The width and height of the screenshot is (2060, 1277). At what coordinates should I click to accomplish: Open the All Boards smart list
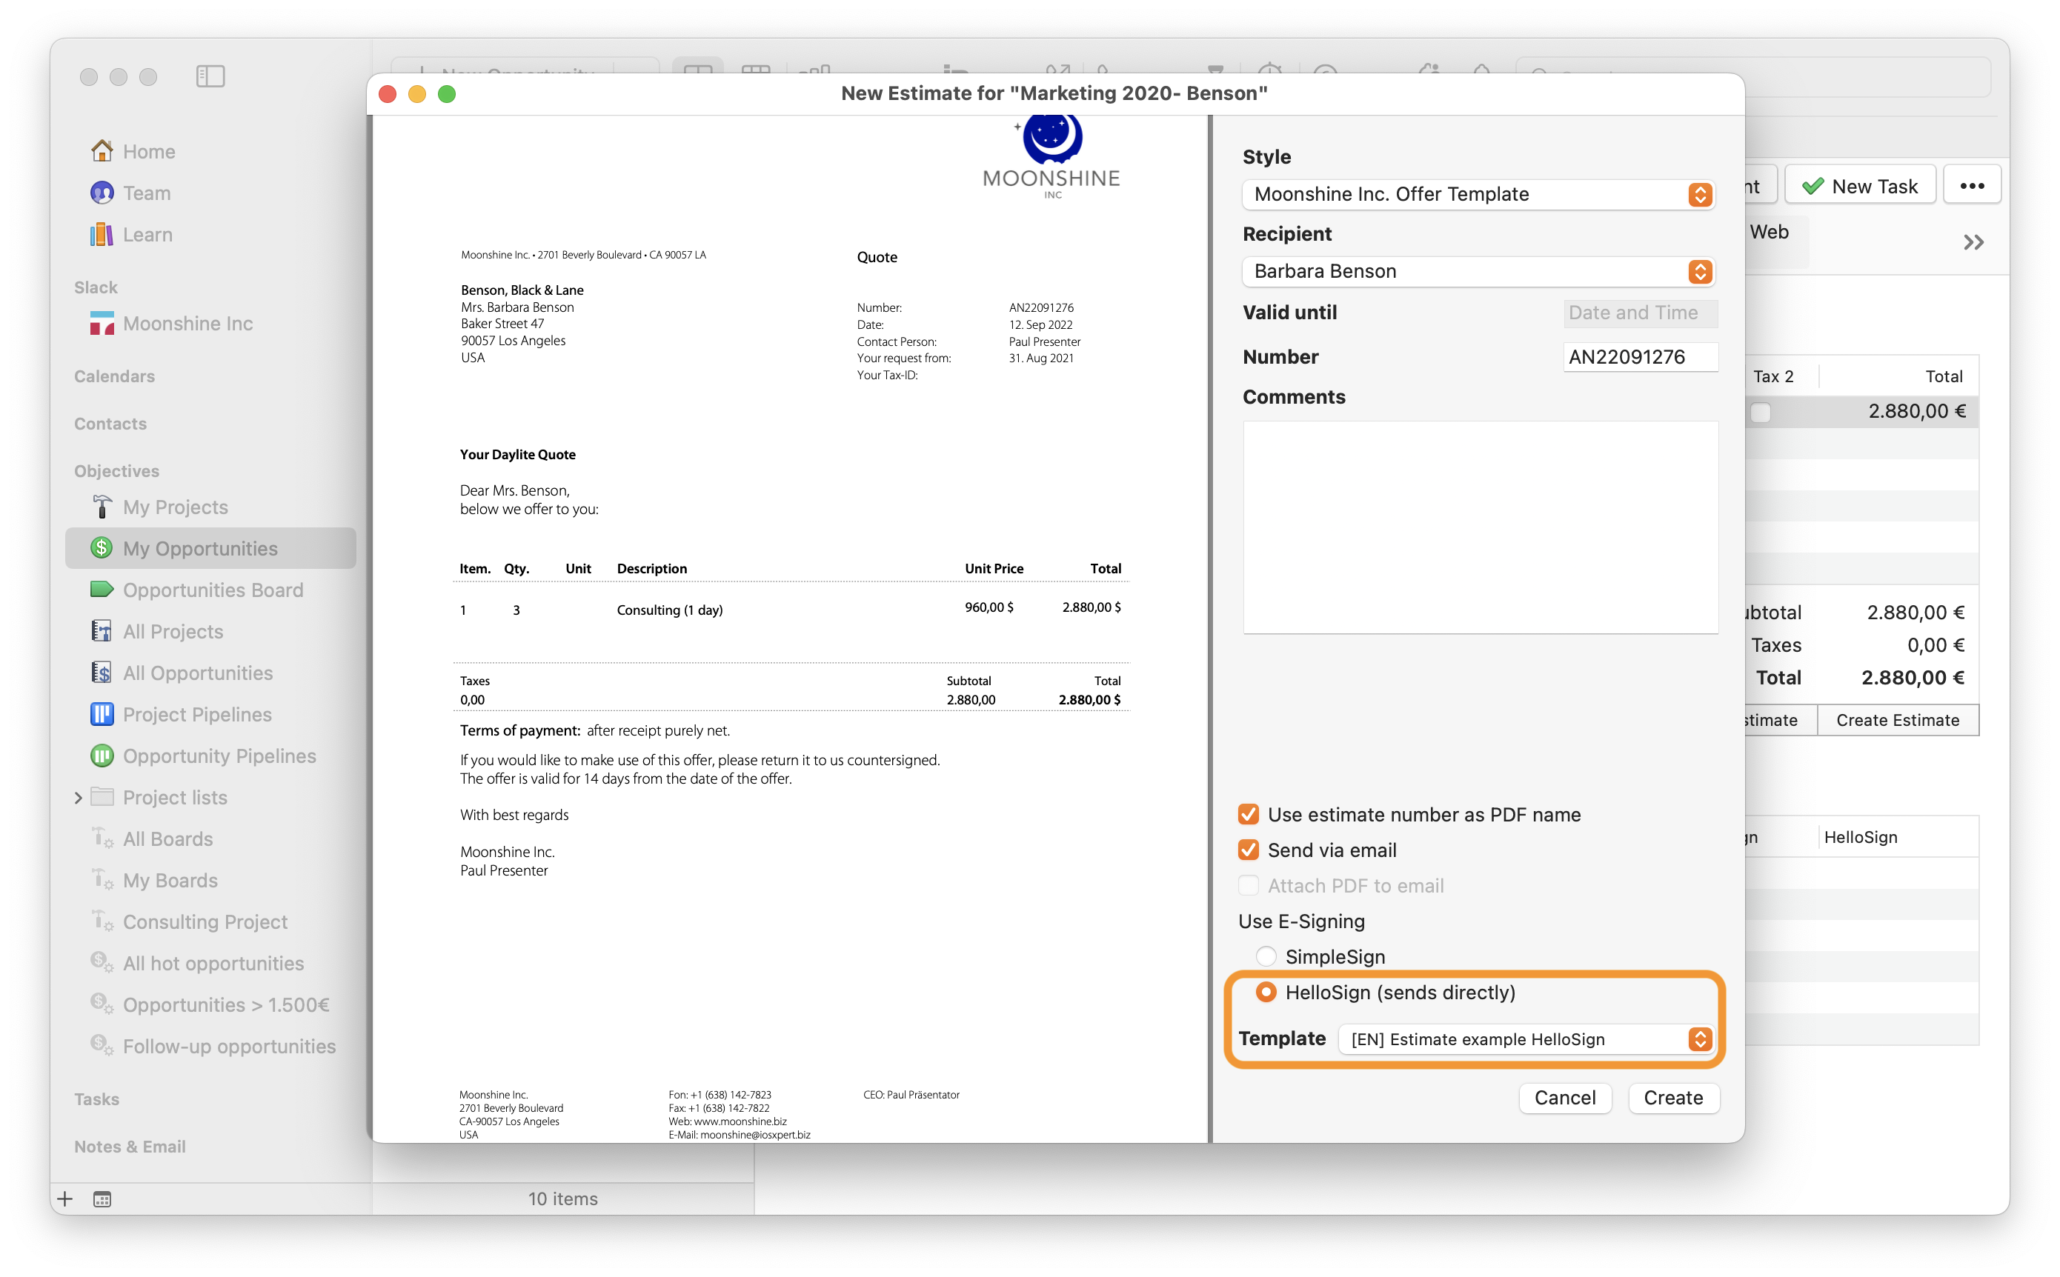[x=167, y=839]
